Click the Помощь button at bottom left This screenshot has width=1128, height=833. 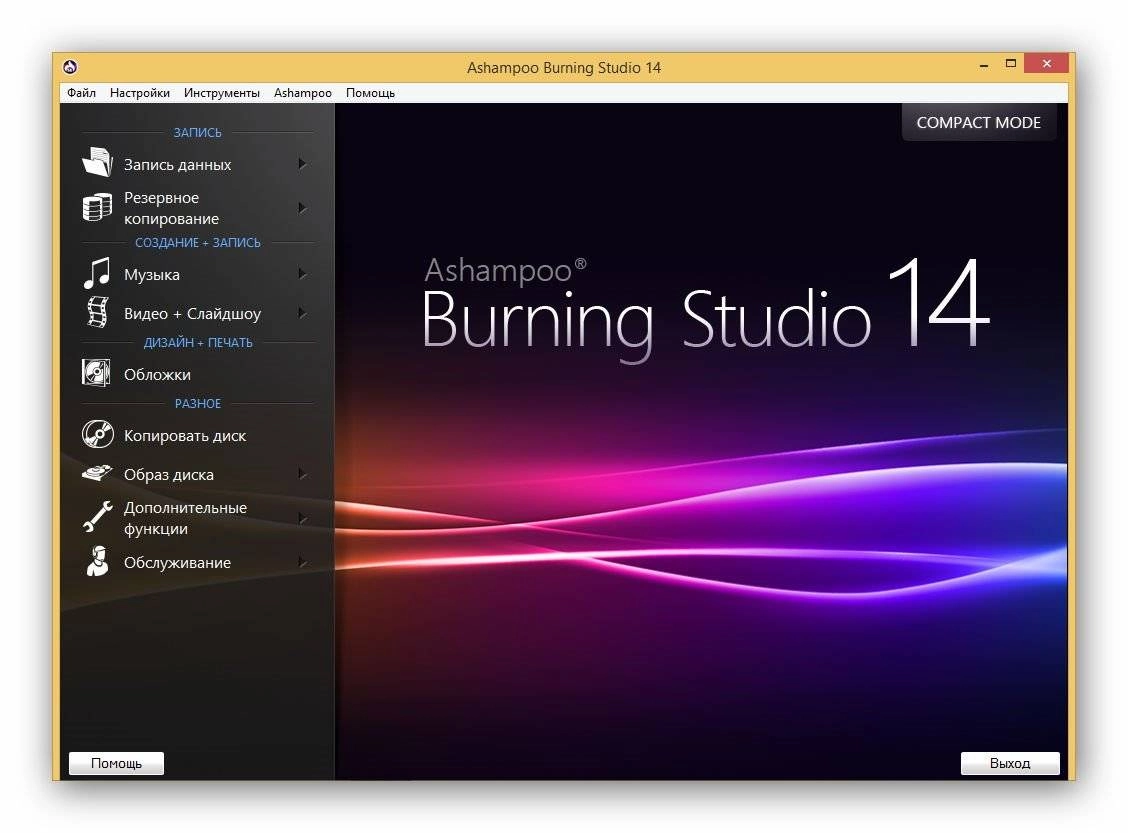point(117,763)
